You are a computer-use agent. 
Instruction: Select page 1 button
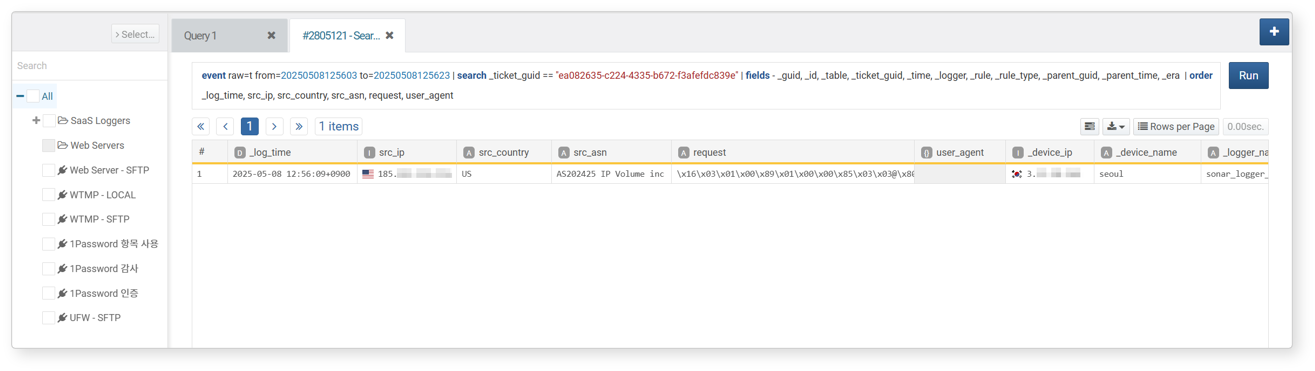click(249, 126)
